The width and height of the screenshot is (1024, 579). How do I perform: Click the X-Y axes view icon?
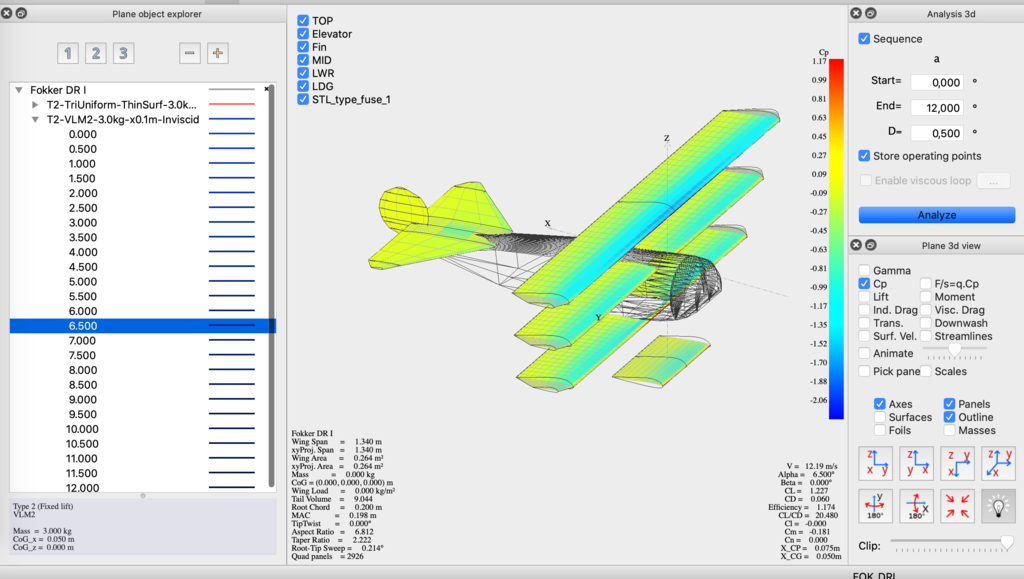pyautogui.click(x=958, y=463)
